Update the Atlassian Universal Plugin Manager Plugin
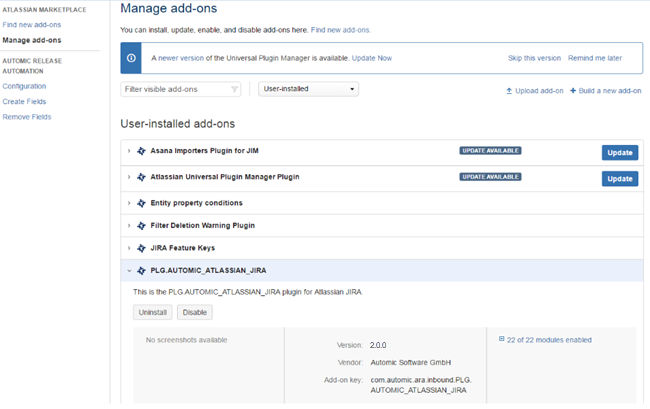 620,179
